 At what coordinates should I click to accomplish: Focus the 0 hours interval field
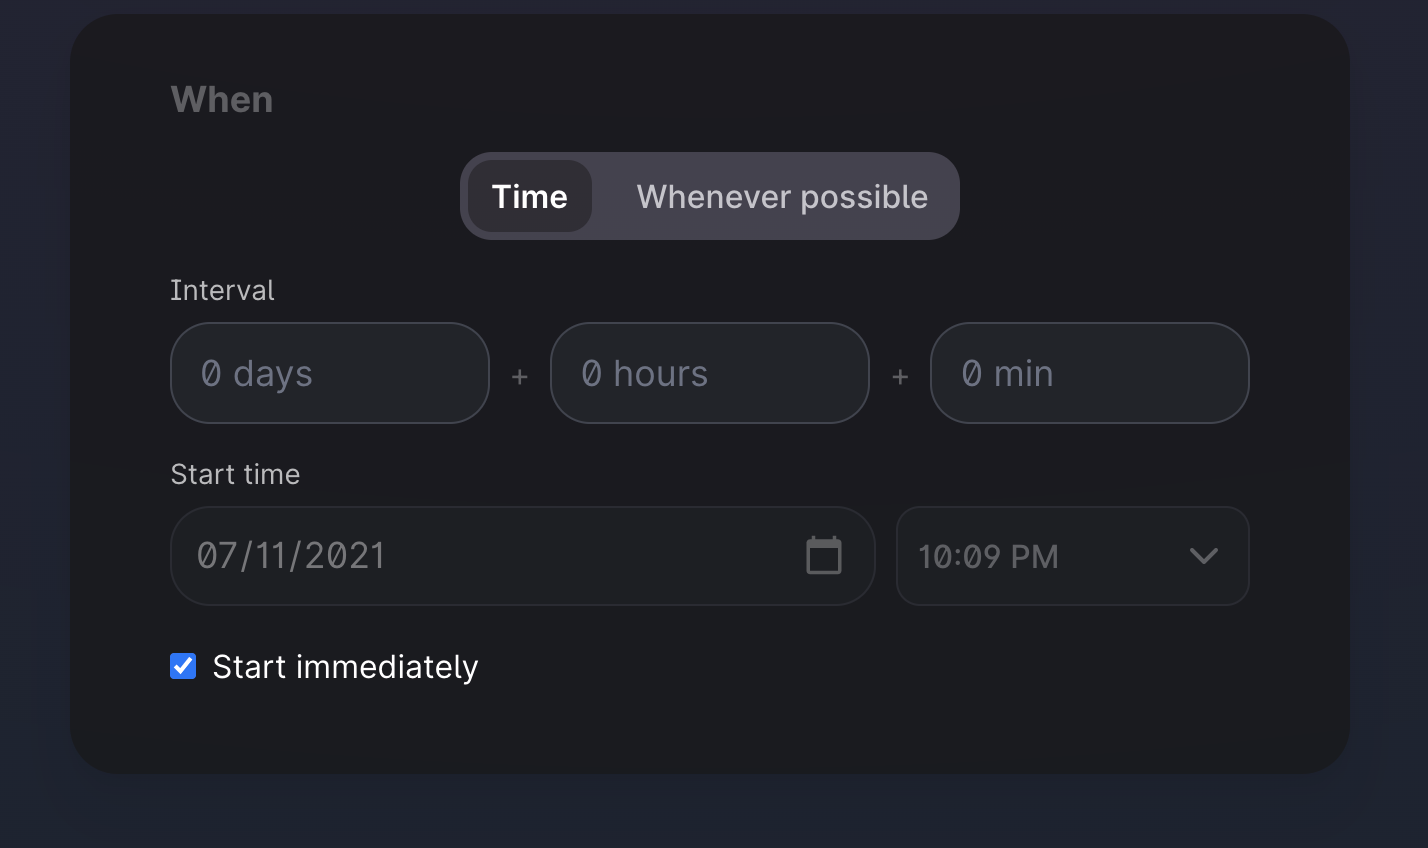click(x=710, y=373)
